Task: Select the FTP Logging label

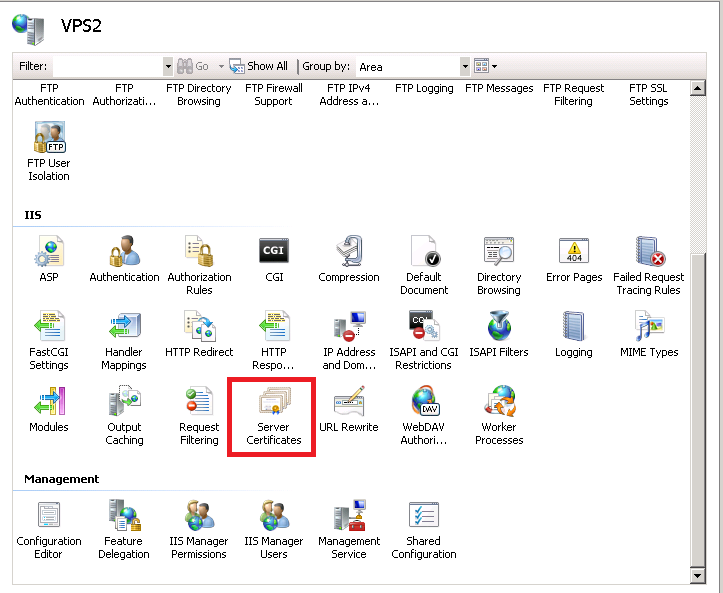Action: [424, 89]
